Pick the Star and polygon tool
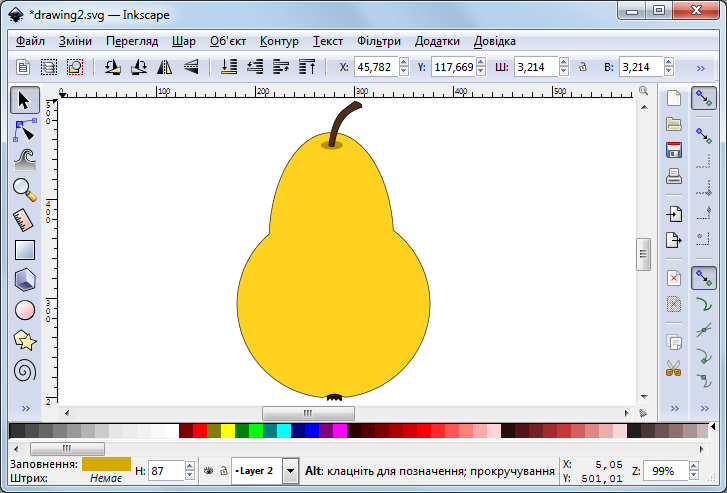 tap(25, 340)
